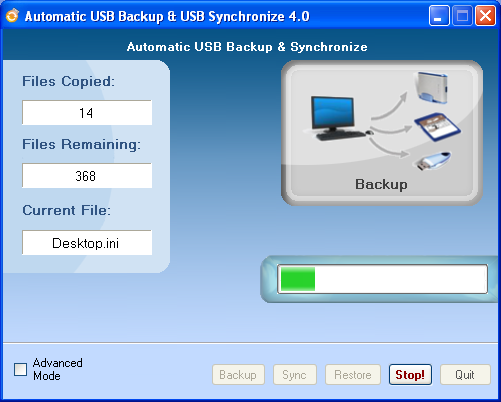The image size is (501, 402).
Task: Enable the Advanced Mode checkbox
Action: (20, 369)
